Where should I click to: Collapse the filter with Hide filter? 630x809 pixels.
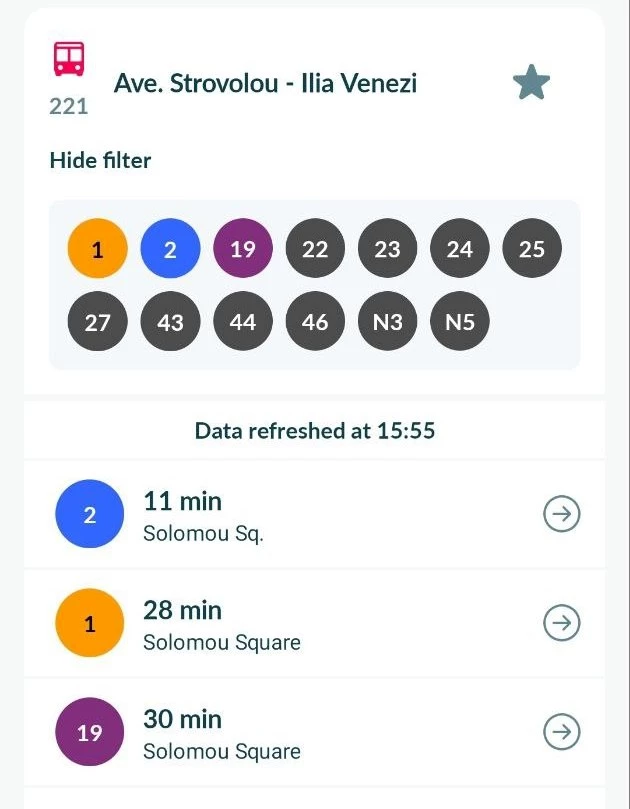[x=100, y=160]
